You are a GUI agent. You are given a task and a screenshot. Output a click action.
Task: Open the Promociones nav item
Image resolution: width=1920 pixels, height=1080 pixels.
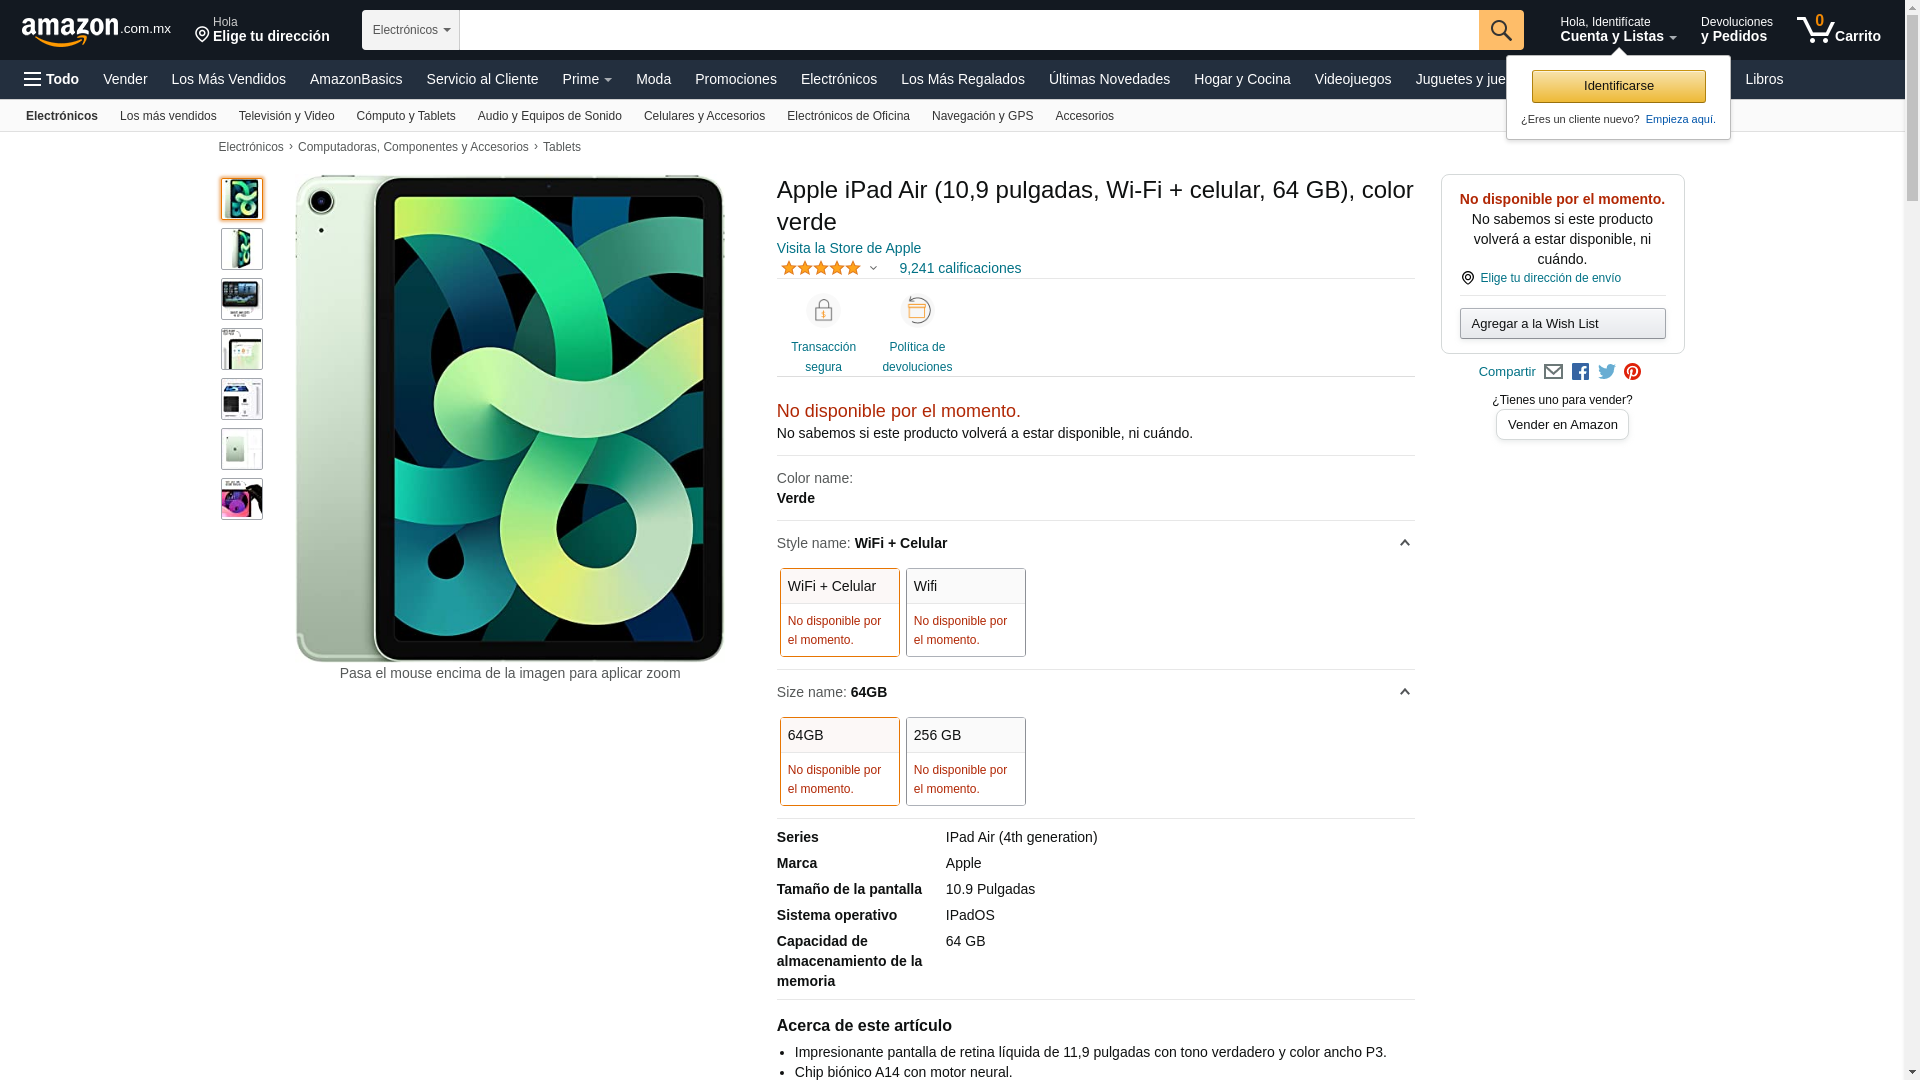[x=735, y=79]
